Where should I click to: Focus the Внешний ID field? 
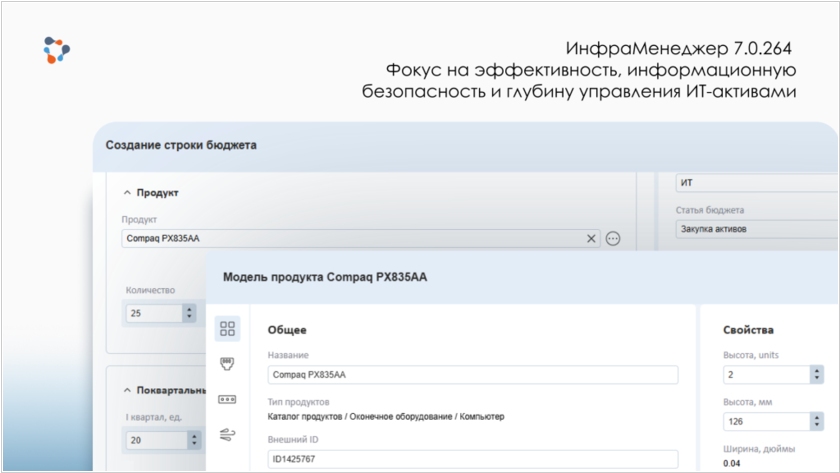(x=472, y=459)
